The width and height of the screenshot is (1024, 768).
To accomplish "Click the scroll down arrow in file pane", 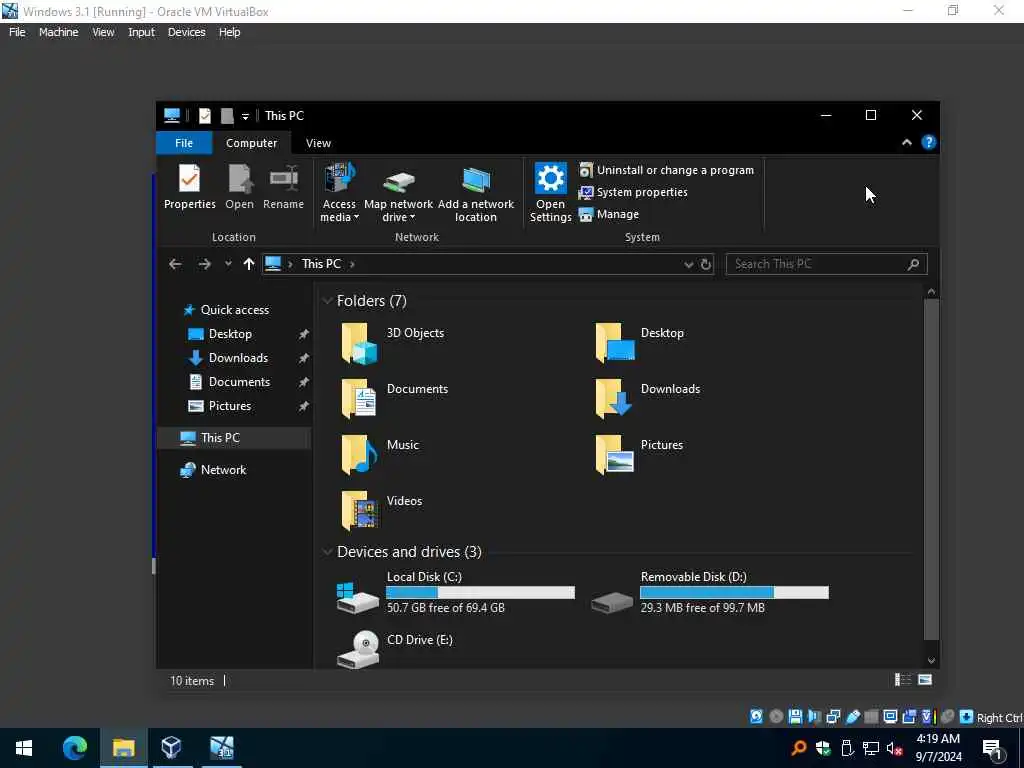I will 931,660.
